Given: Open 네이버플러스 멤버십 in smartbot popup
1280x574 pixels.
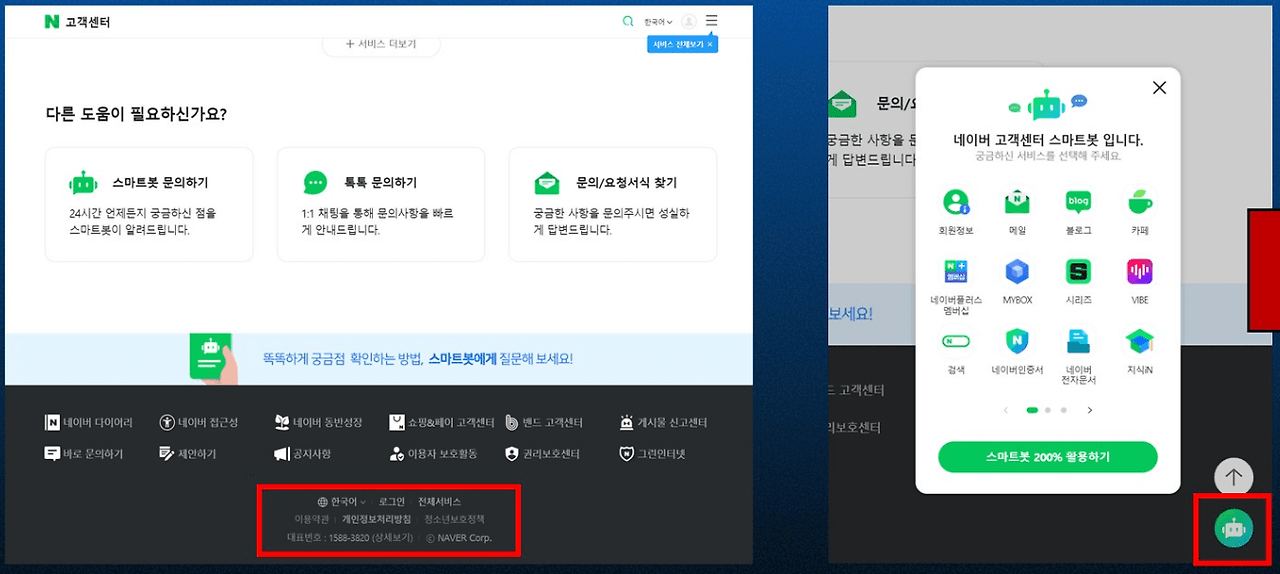Looking at the screenshot, I should point(956,287).
